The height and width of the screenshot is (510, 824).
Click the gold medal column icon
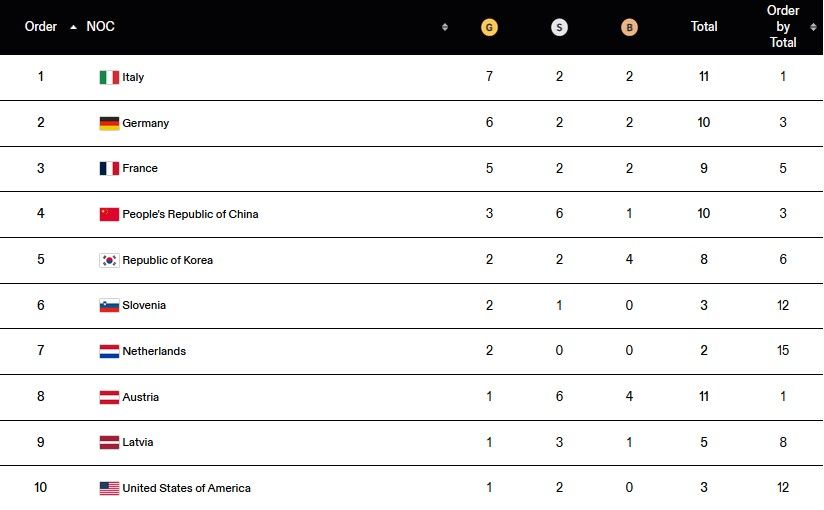pyautogui.click(x=489, y=27)
